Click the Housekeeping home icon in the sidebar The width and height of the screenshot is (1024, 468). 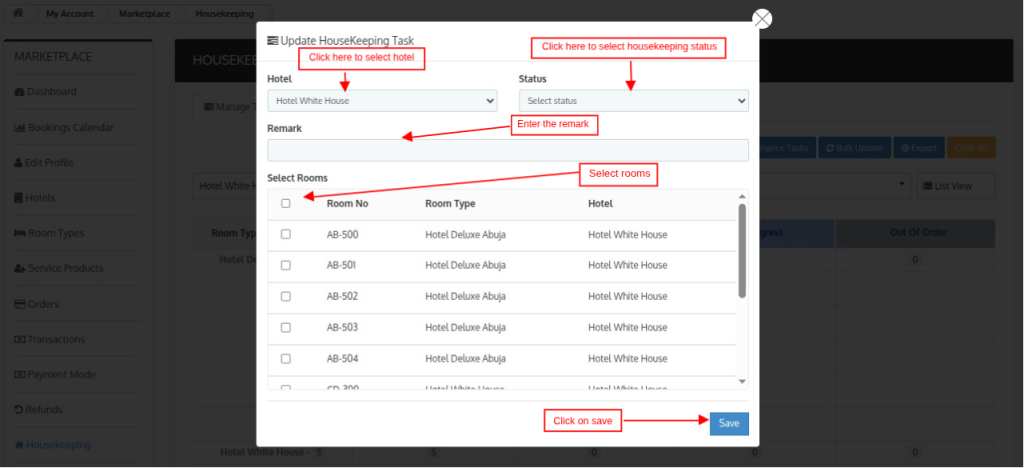click(19, 445)
